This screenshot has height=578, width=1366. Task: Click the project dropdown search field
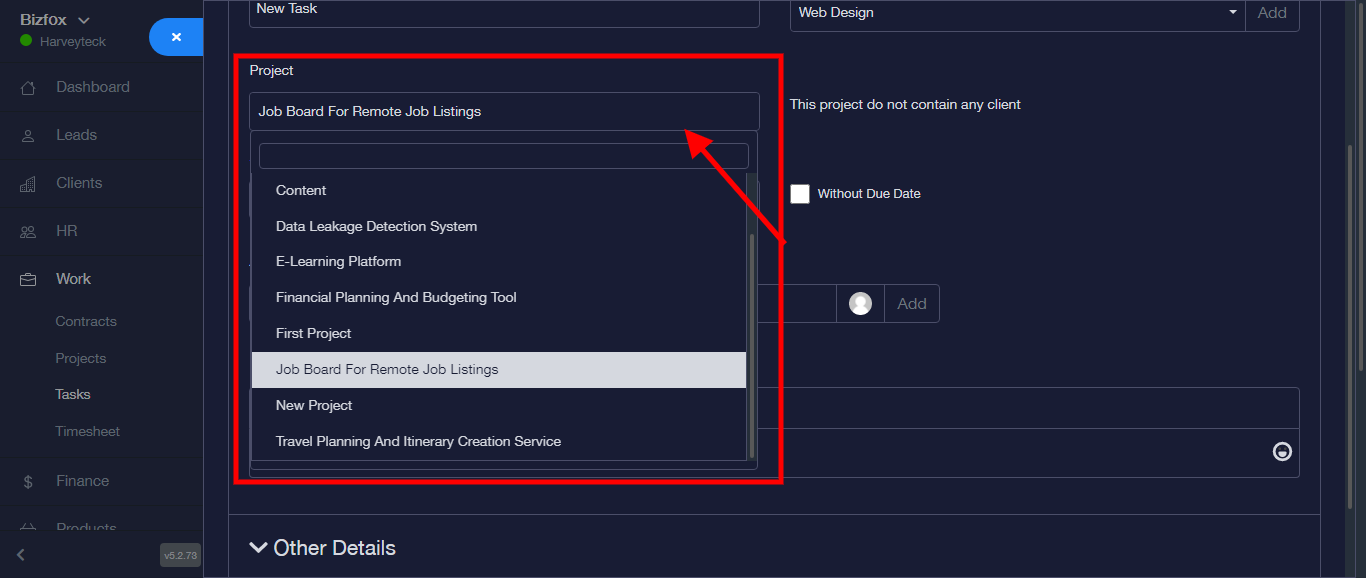pyautogui.click(x=503, y=156)
